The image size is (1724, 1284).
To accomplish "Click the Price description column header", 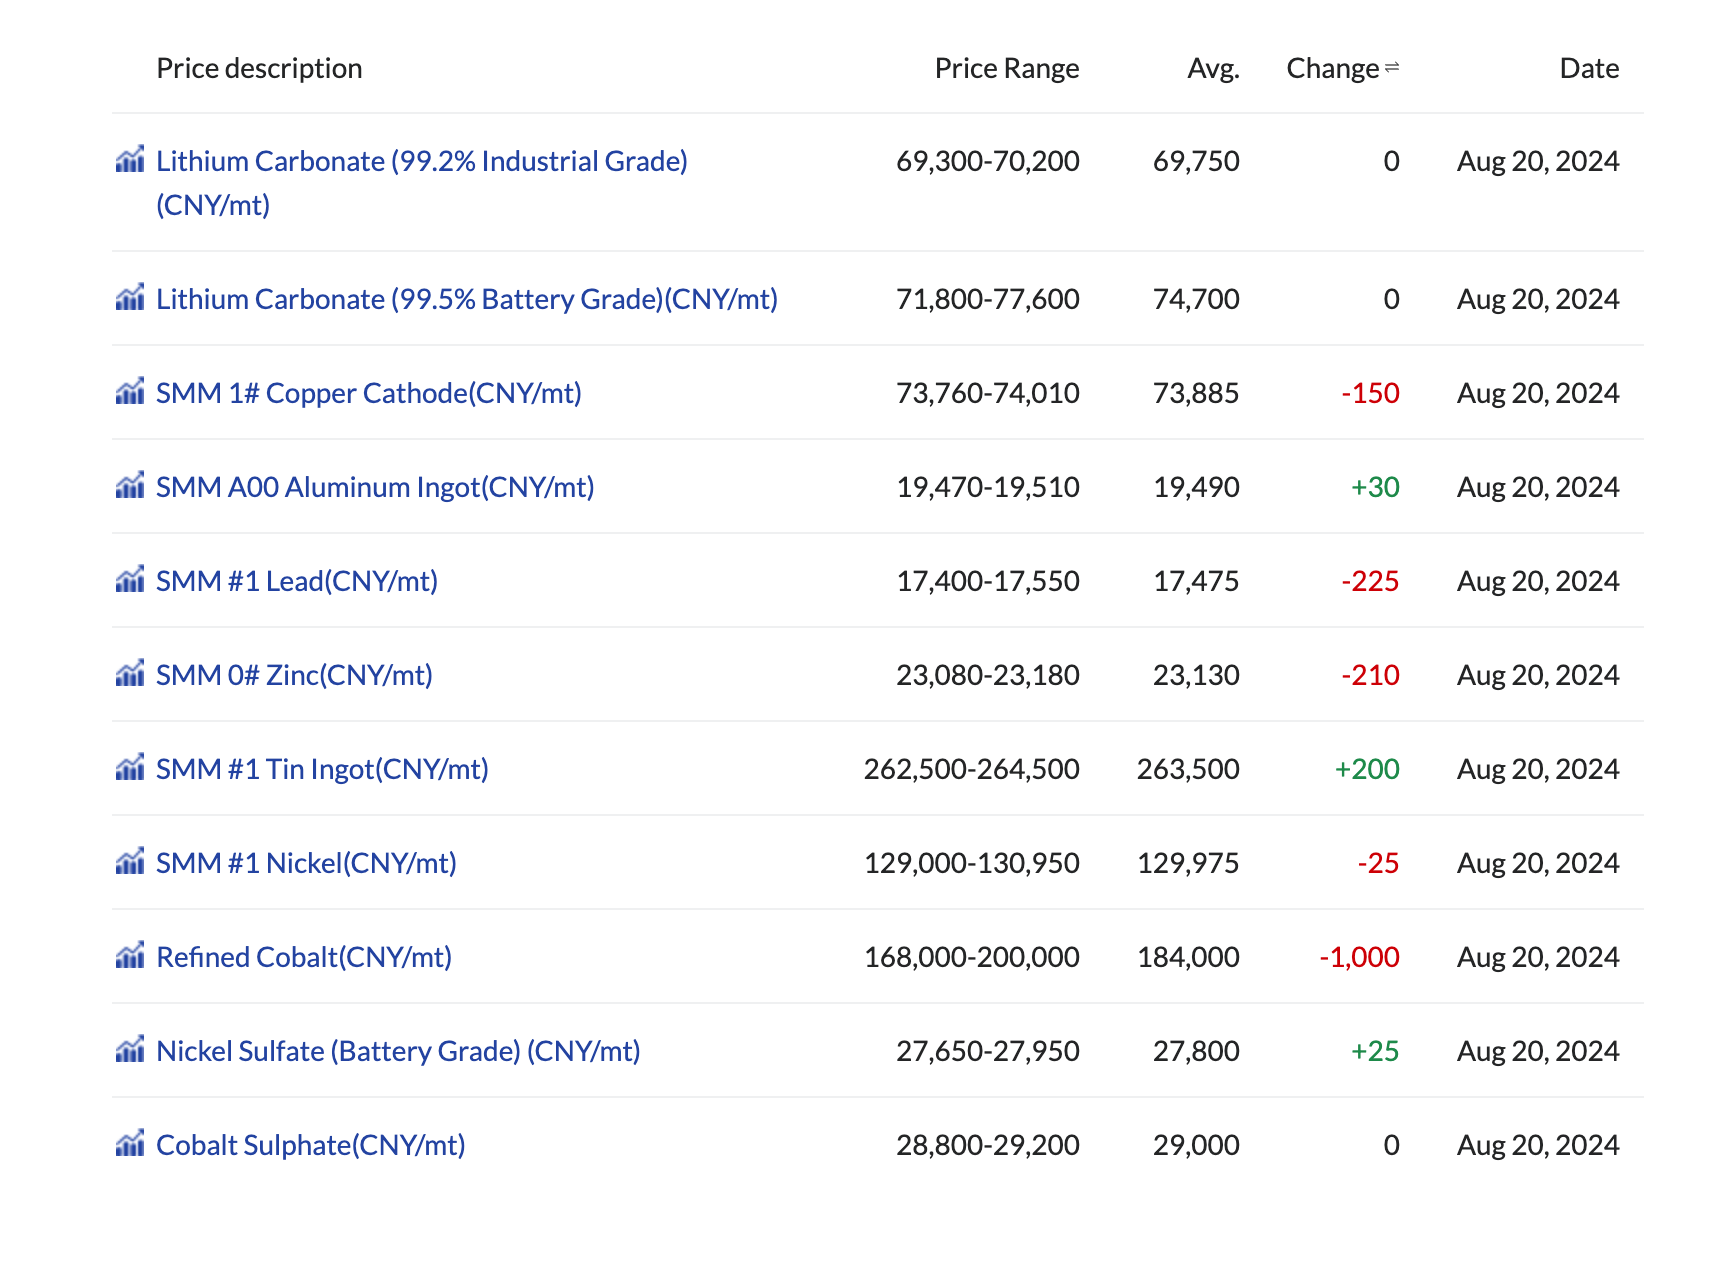I will coord(259,68).
